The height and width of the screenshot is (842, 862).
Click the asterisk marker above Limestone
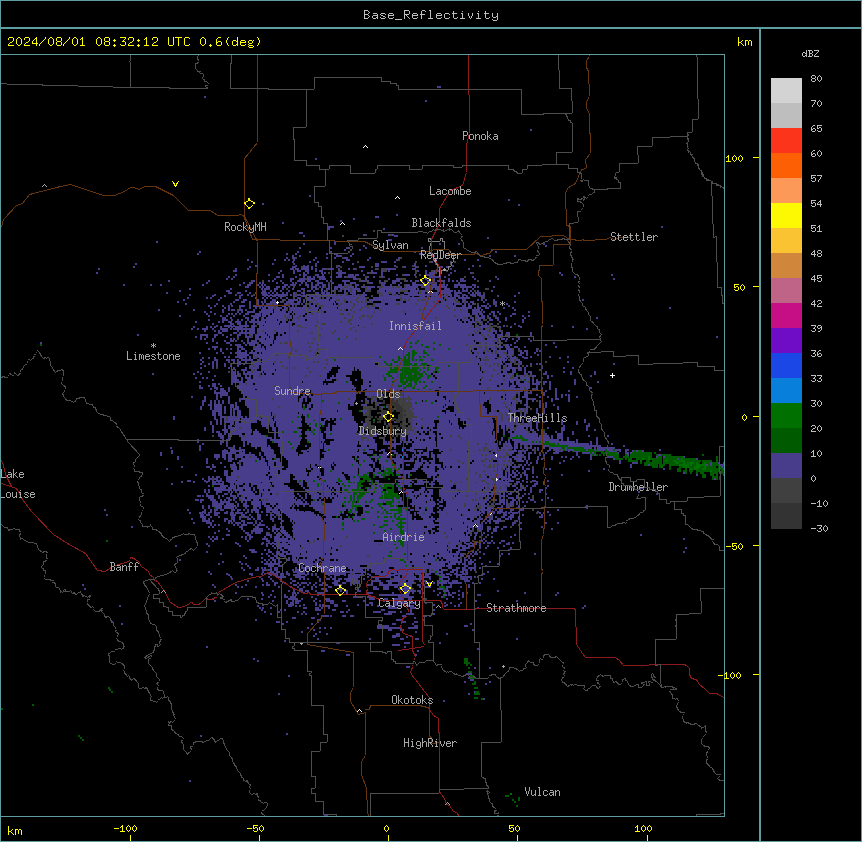(153, 346)
